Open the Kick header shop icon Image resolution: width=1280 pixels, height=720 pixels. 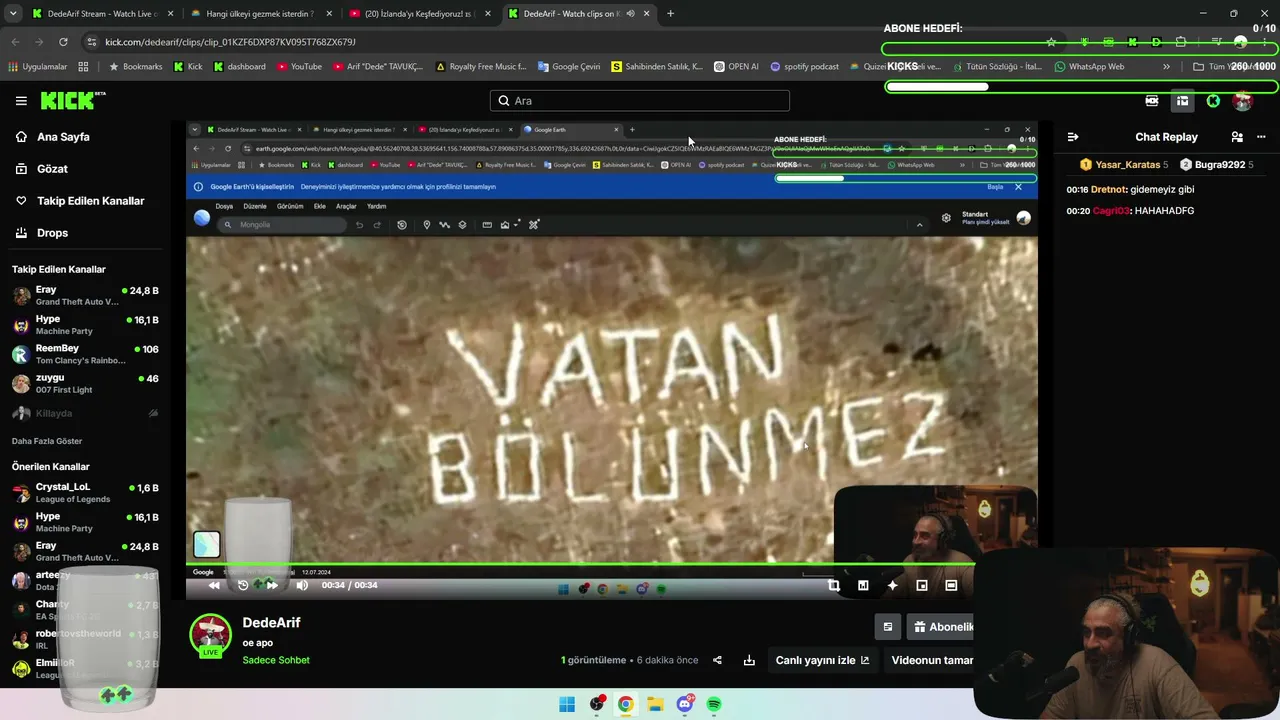tap(1182, 101)
